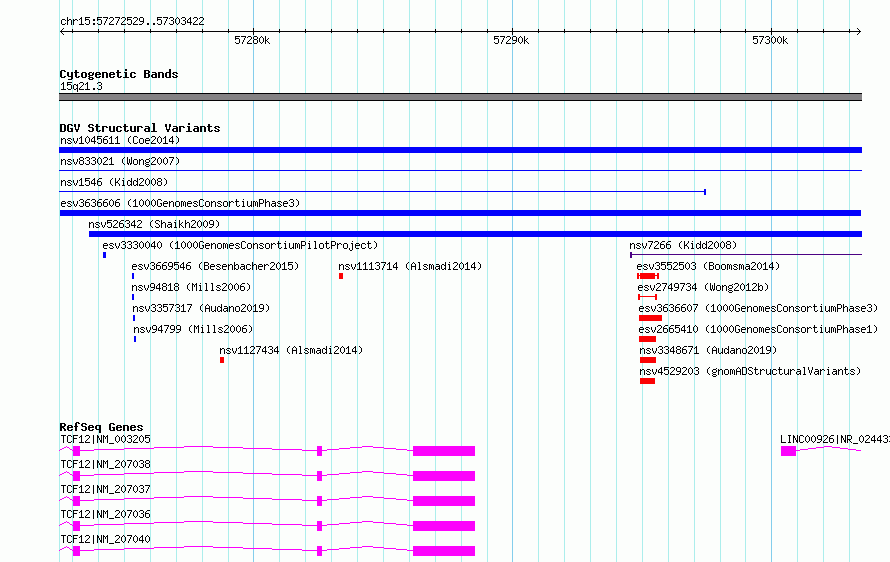The image size is (890, 562).
Task: Click the TCF12|NM_207036 transcript label
Action: (x=106, y=514)
